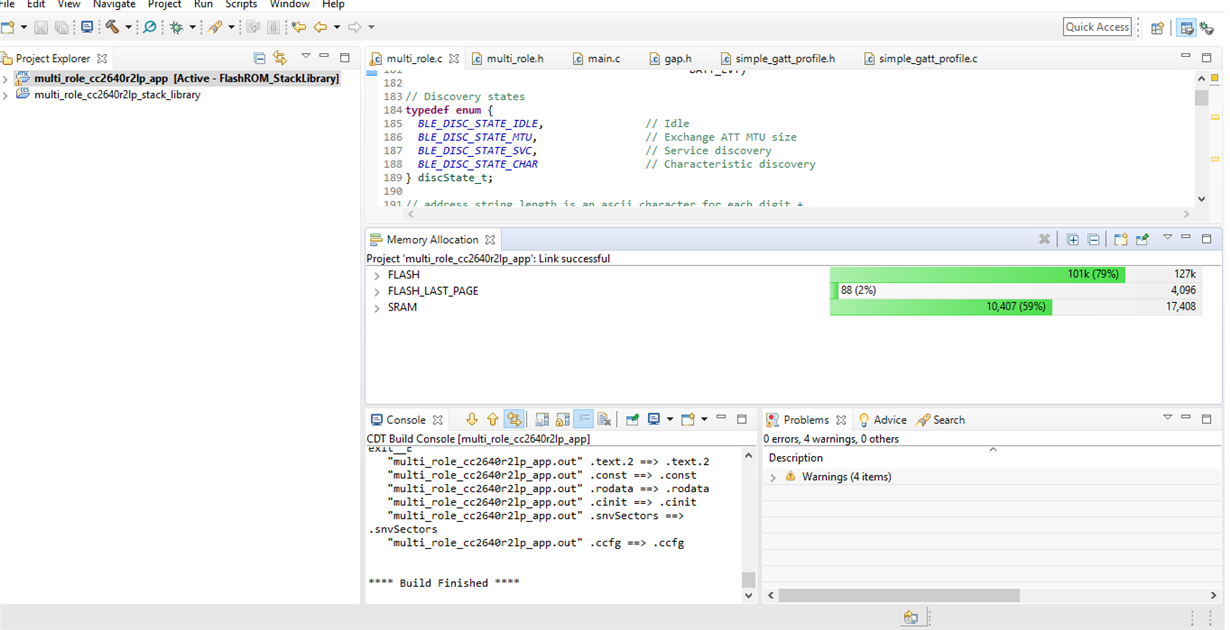
Task: Click Open Perspective icon
Action: pyautogui.click(x=1157, y=28)
